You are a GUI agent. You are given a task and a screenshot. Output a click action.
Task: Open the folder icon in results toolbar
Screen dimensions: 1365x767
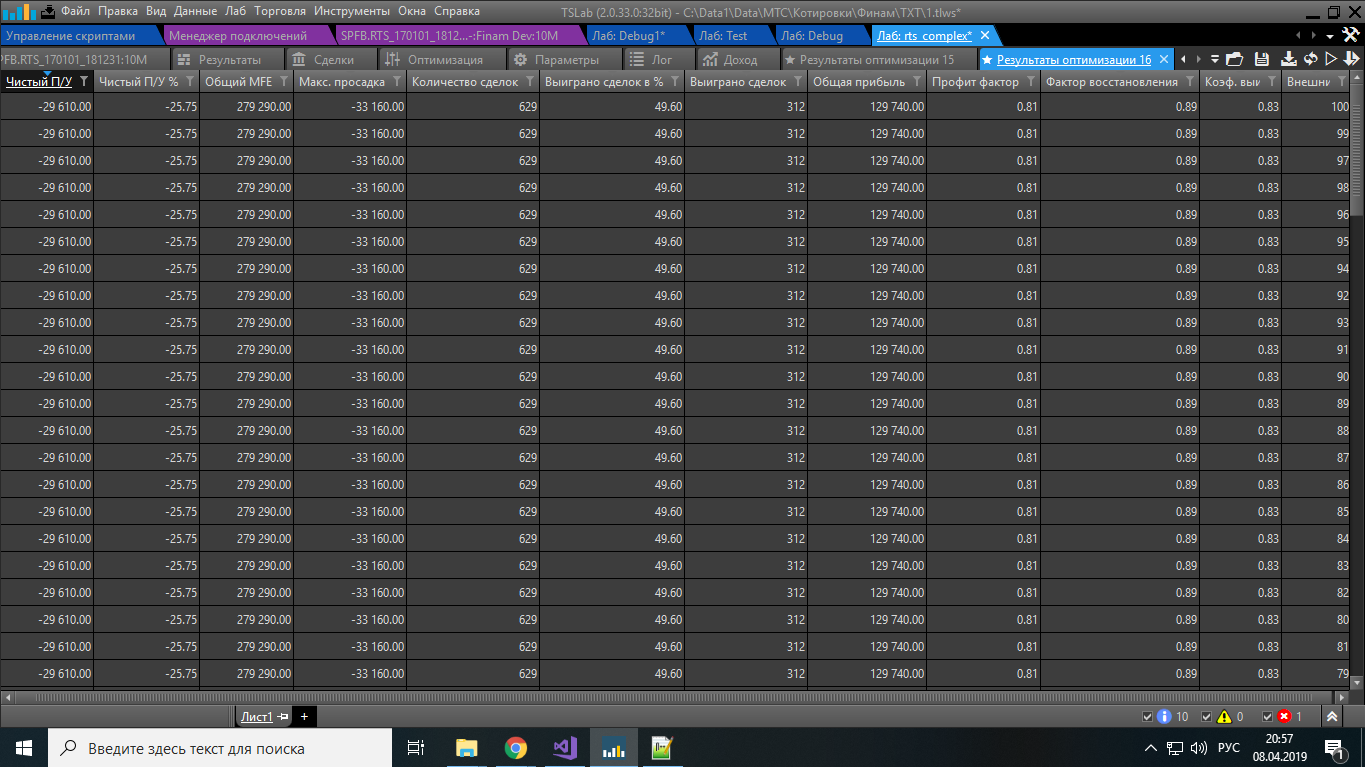tap(1234, 59)
